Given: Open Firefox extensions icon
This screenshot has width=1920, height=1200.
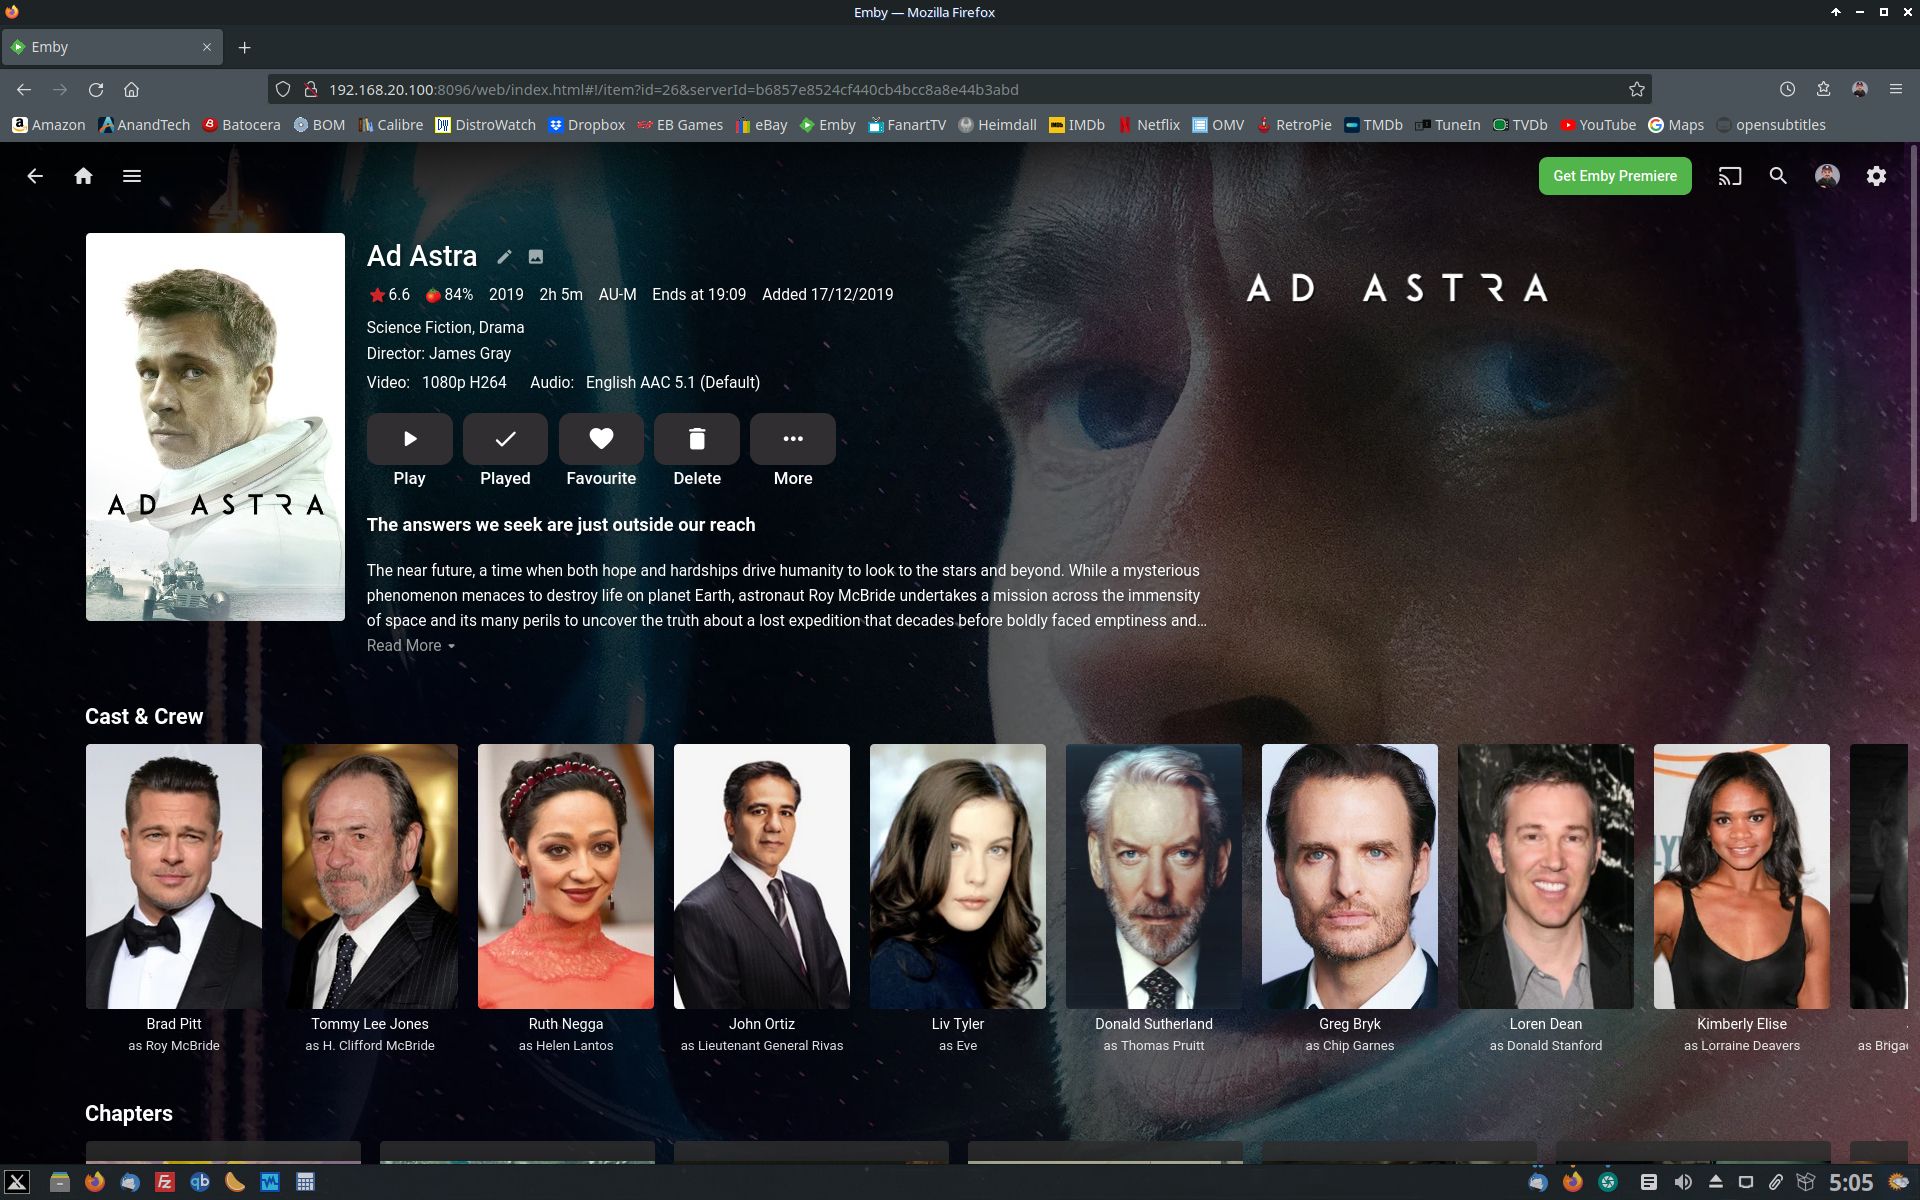Looking at the screenshot, I should click(1823, 89).
